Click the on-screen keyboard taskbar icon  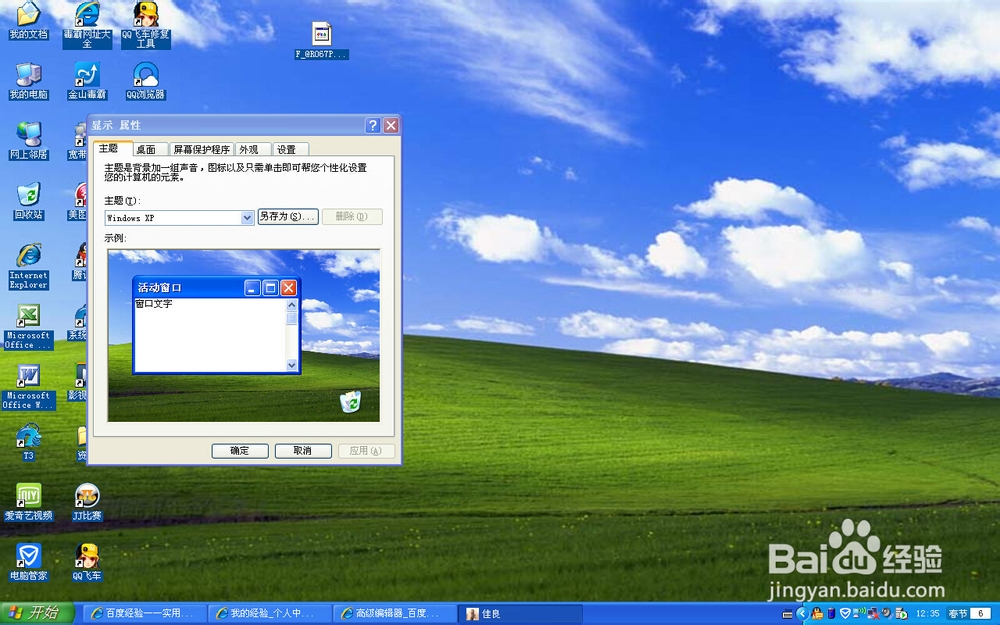click(x=787, y=614)
